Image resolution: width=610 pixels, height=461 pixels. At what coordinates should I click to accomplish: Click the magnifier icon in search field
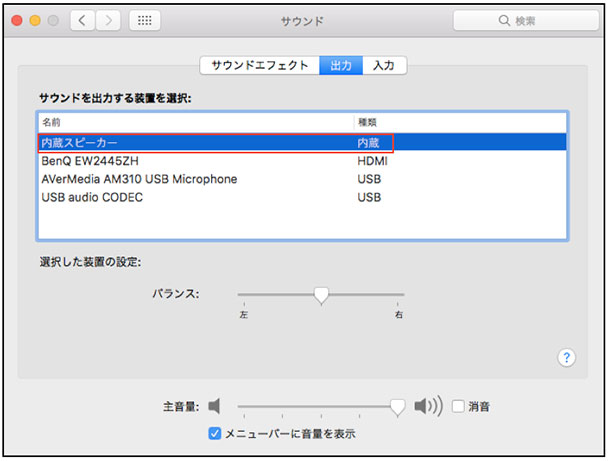(504, 20)
